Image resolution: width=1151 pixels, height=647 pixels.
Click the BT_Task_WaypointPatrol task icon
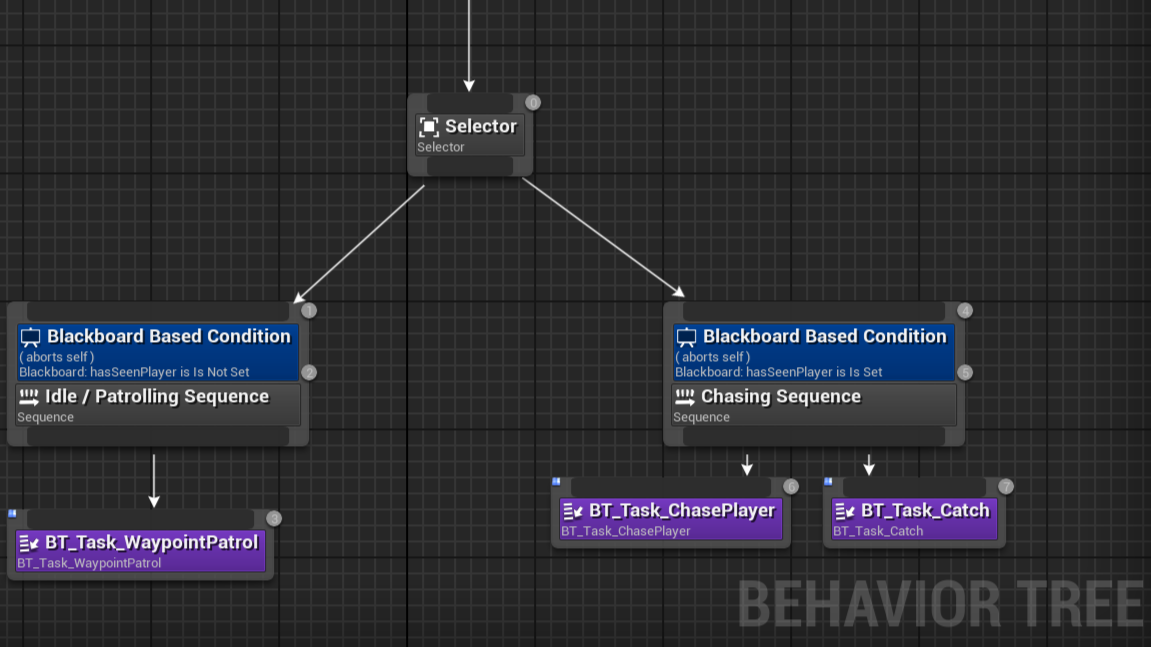coord(28,543)
